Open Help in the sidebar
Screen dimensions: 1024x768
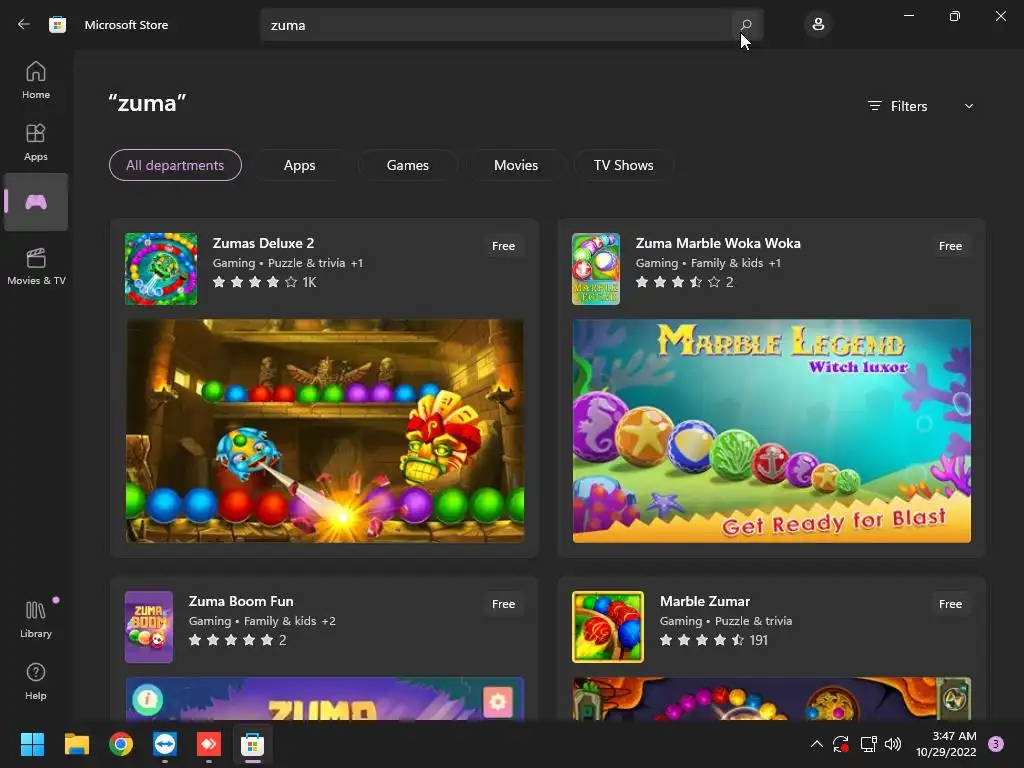click(x=36, y=681)
